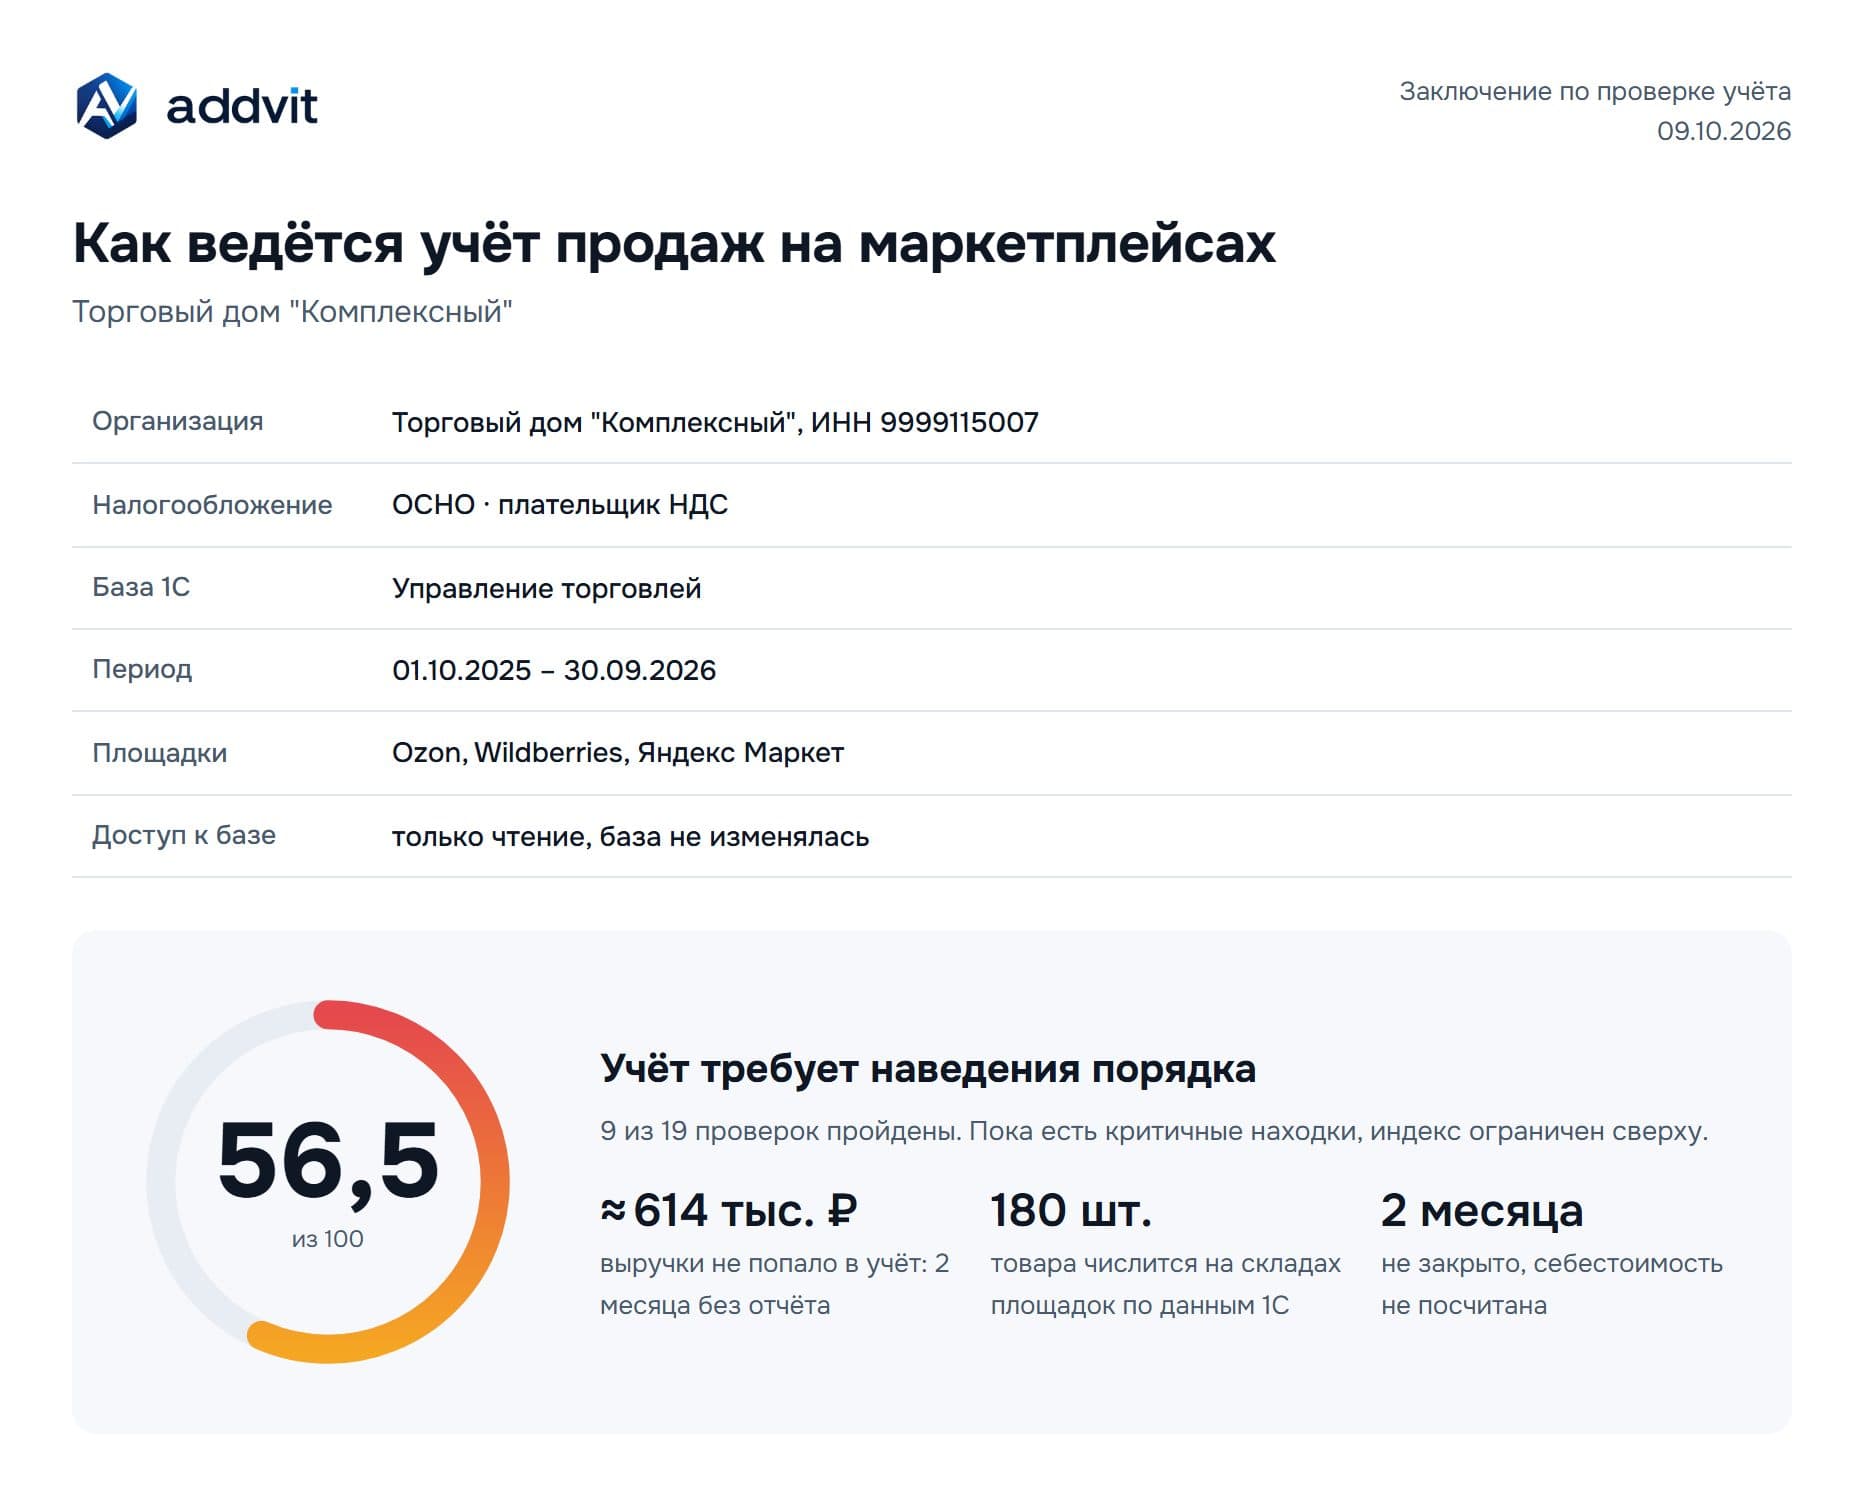The image size is (1864, 1506).
Task: Click the "180 шт." figure
Action: point(1071,1211)
